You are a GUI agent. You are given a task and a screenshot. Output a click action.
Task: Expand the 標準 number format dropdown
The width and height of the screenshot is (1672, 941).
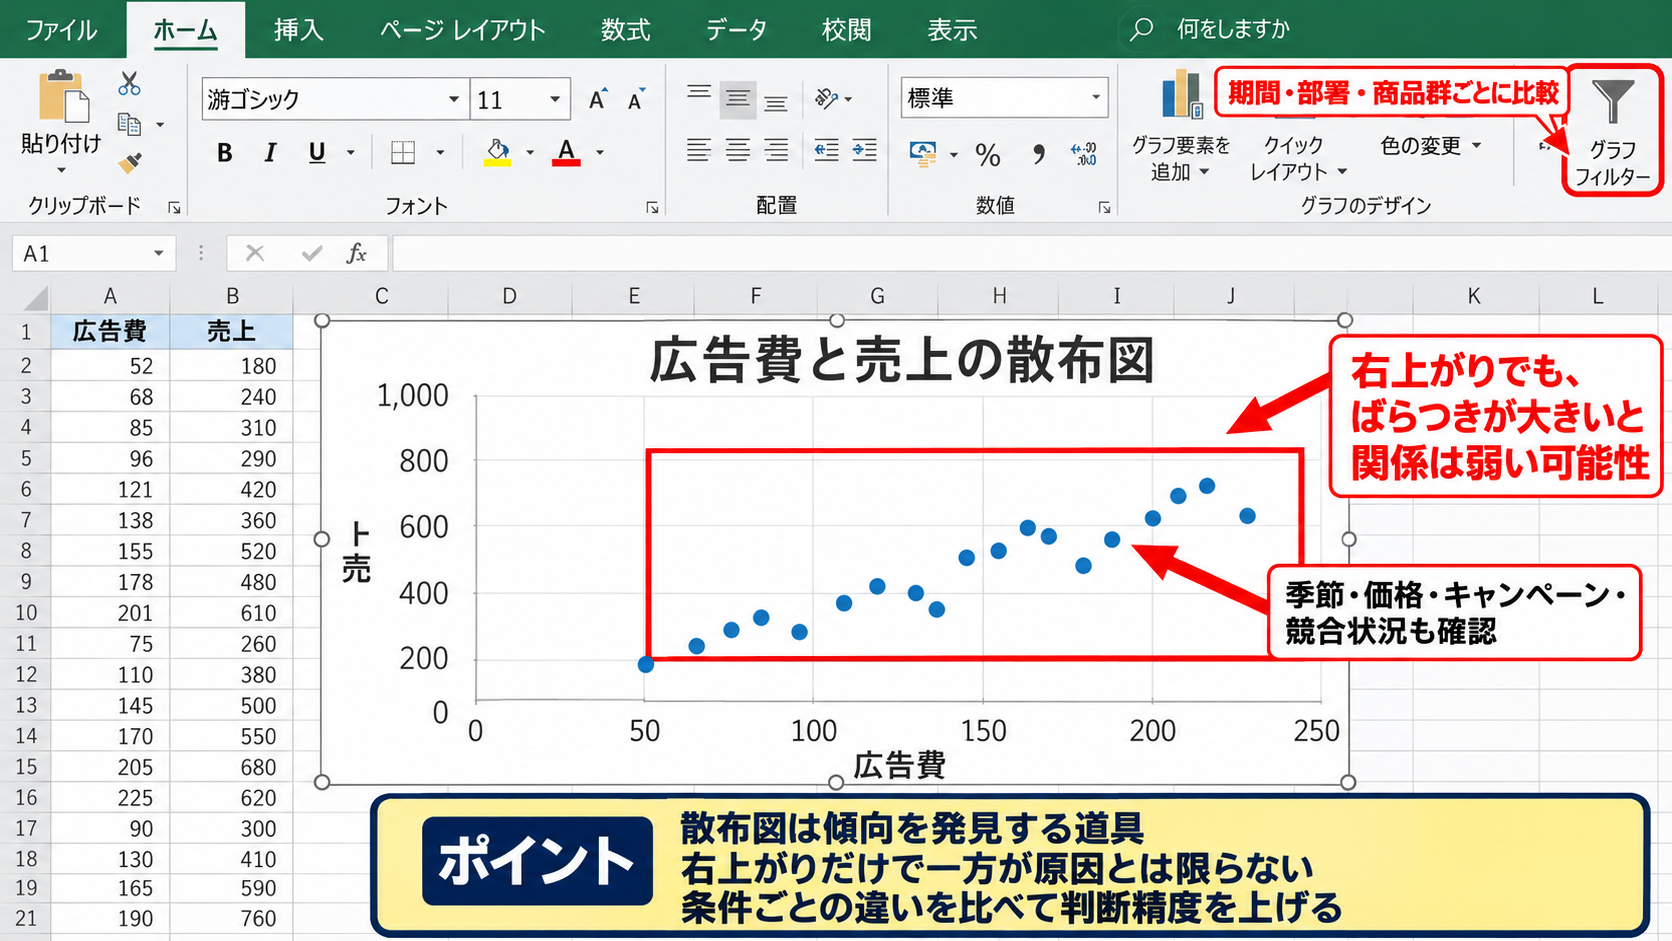[1096, 98]
